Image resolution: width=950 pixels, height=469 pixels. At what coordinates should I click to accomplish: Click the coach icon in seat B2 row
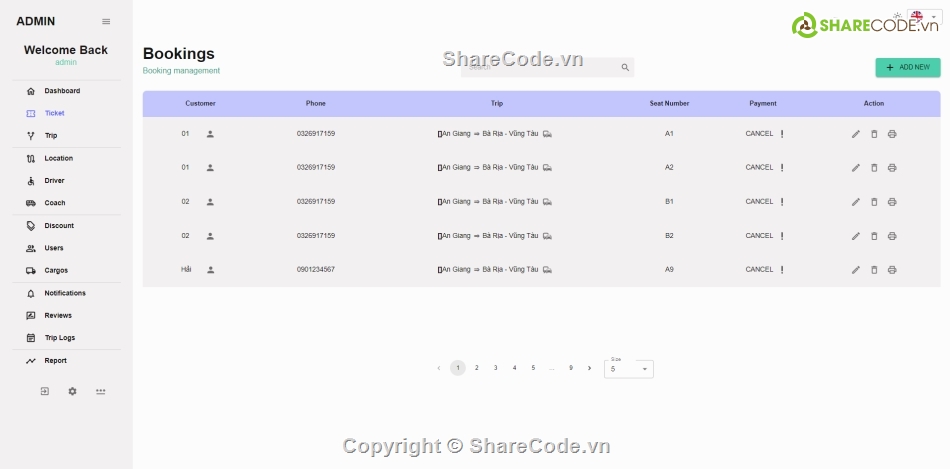coord(547,236)
